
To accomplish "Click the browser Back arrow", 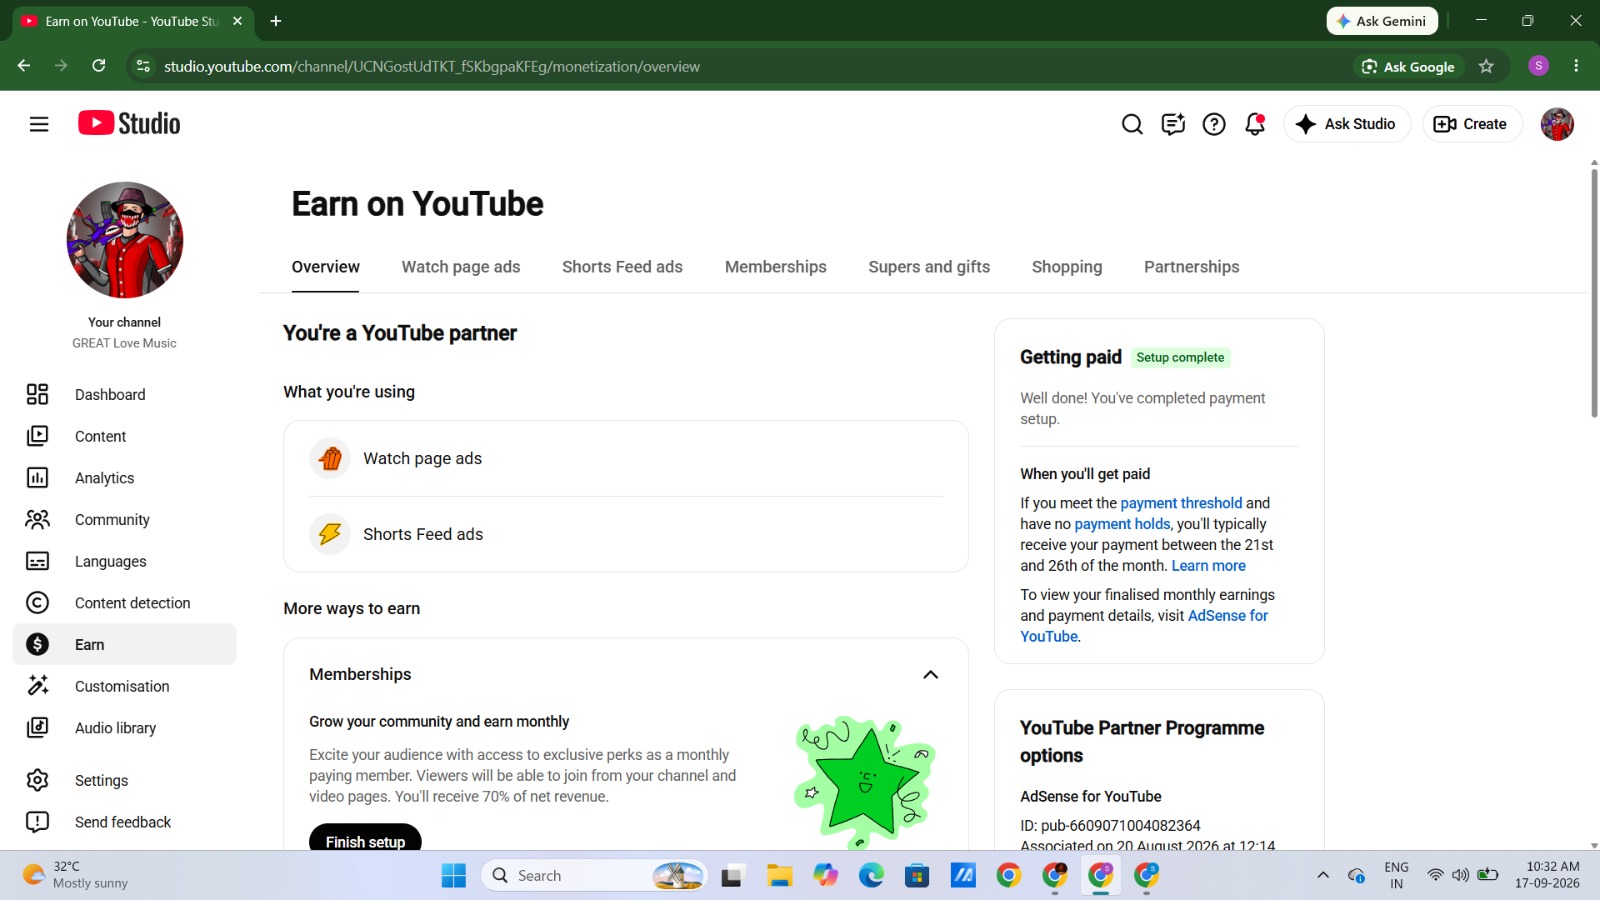I will point(24,66).
